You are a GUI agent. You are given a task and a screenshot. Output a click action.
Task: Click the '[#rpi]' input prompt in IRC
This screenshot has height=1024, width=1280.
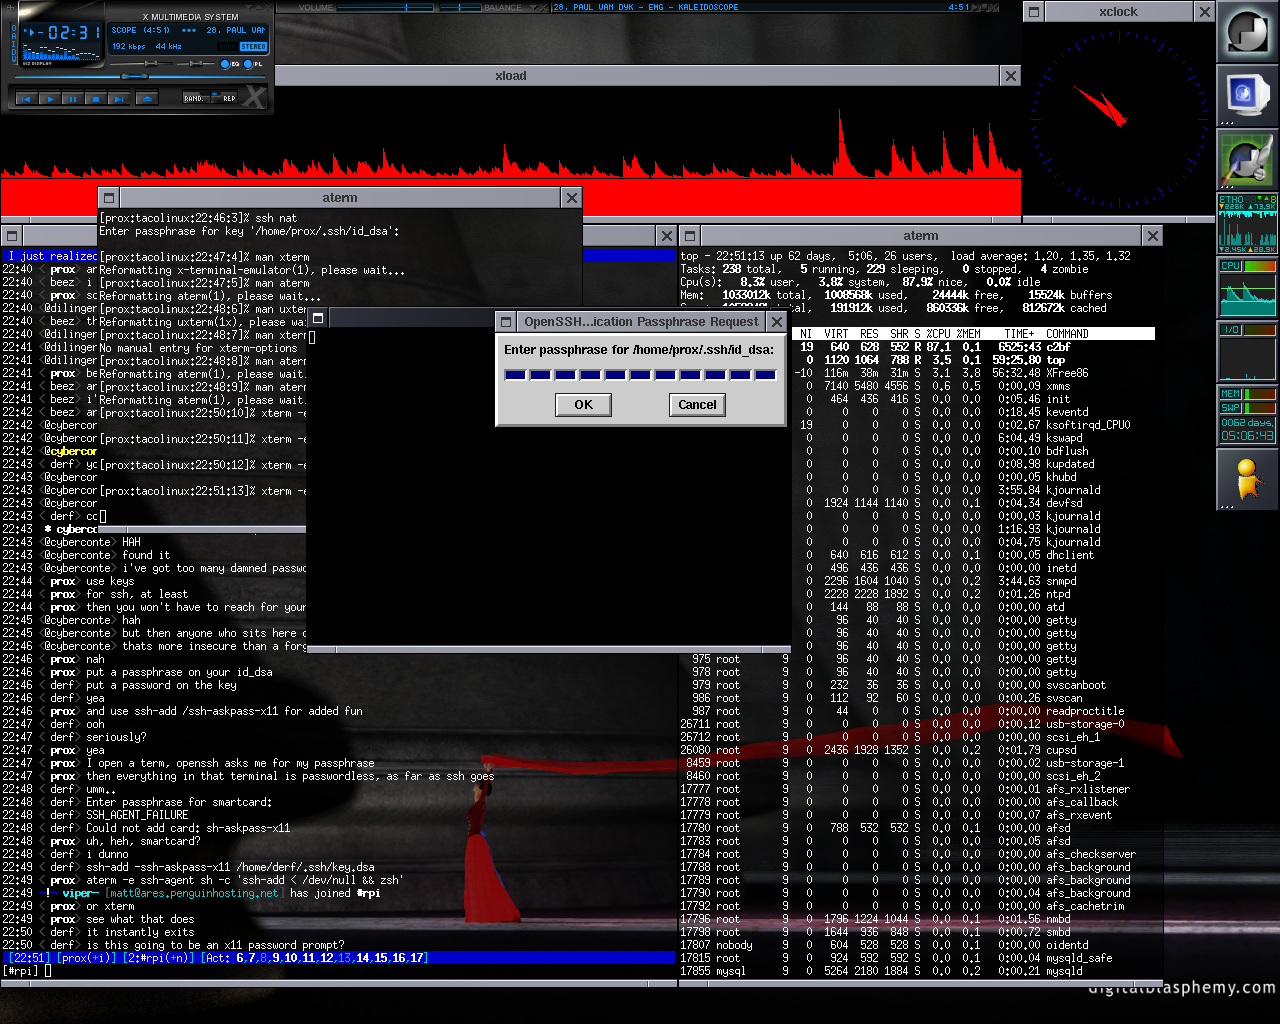(21, 971)
